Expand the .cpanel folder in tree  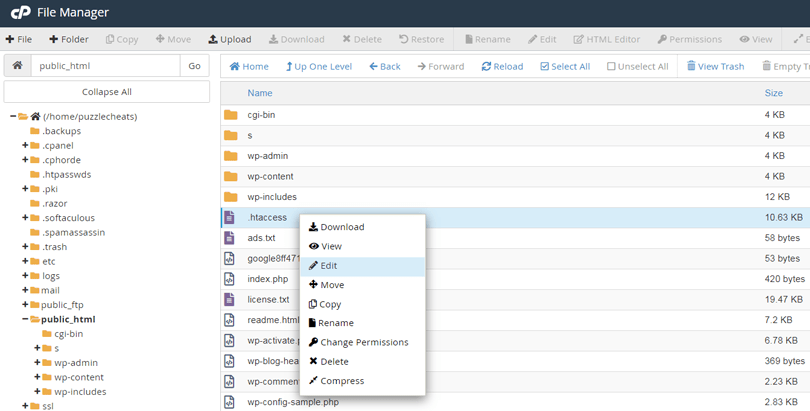pos(25,146)
